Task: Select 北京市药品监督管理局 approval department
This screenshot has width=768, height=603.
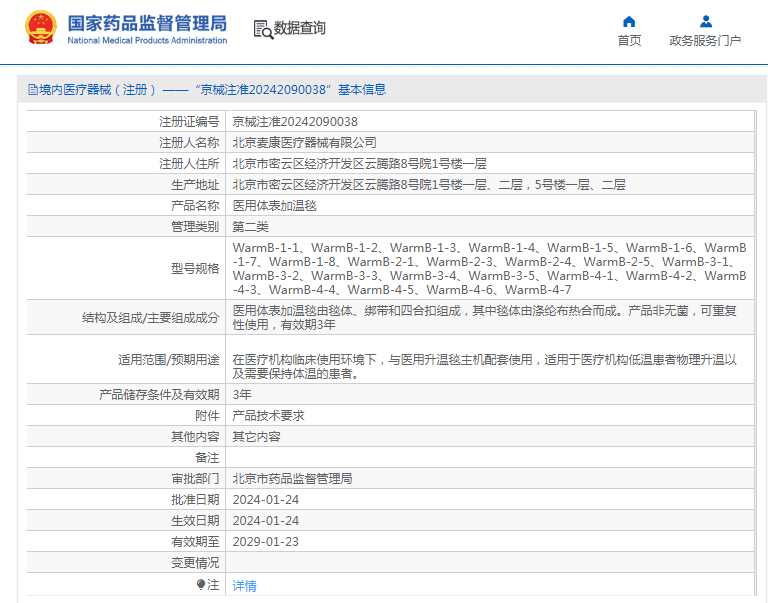Action: 292,479
